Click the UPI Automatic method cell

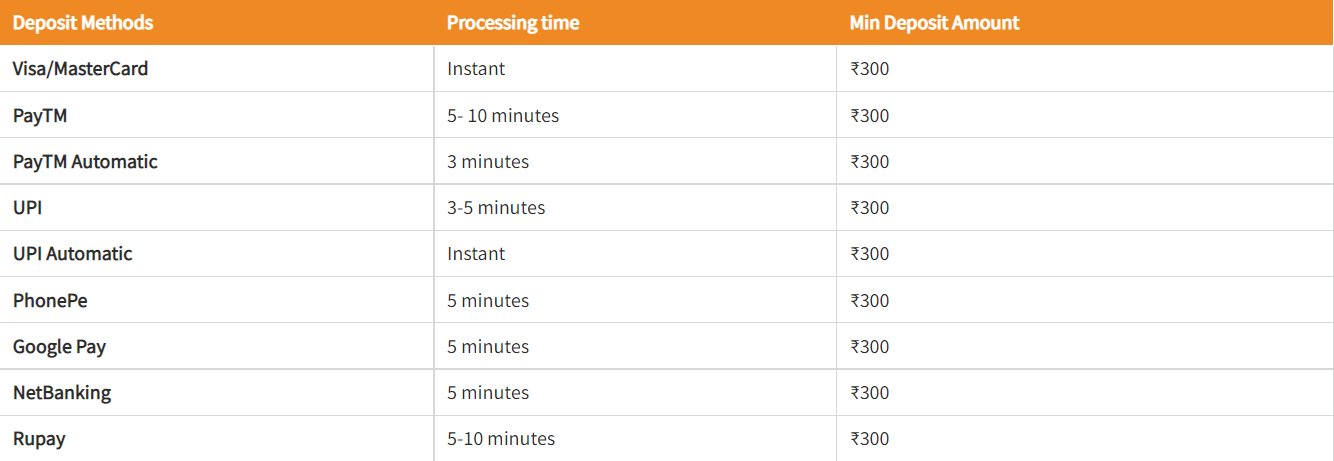click(x=72, y=253)
